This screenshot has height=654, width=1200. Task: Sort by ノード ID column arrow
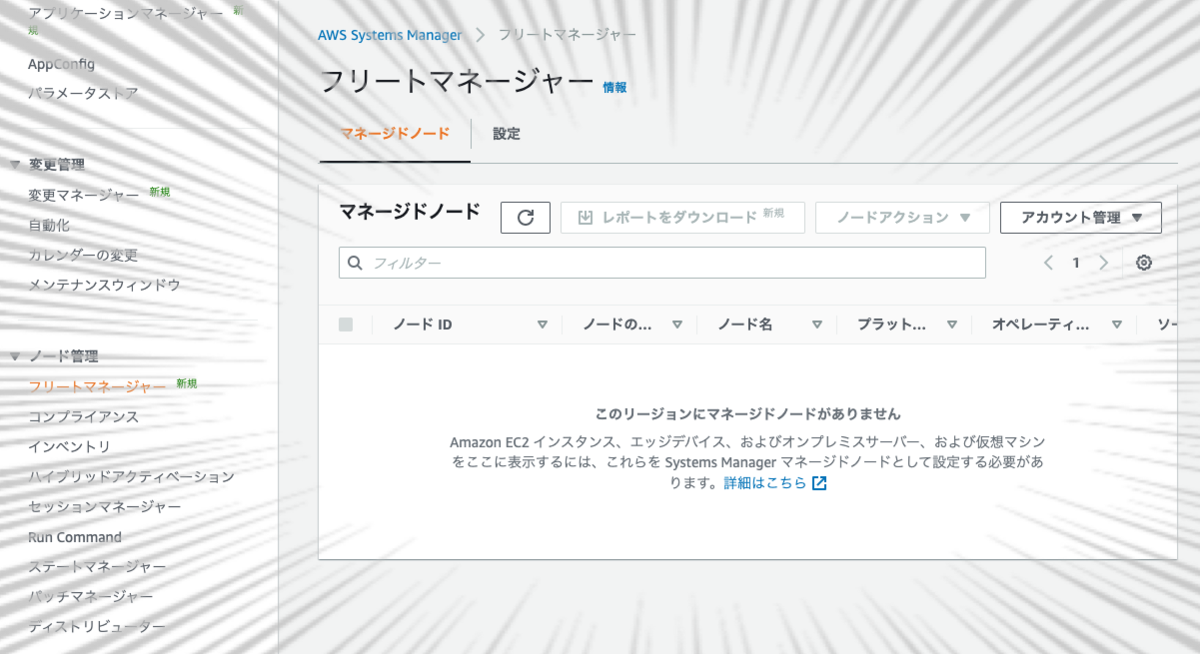(x=542, y=325)
